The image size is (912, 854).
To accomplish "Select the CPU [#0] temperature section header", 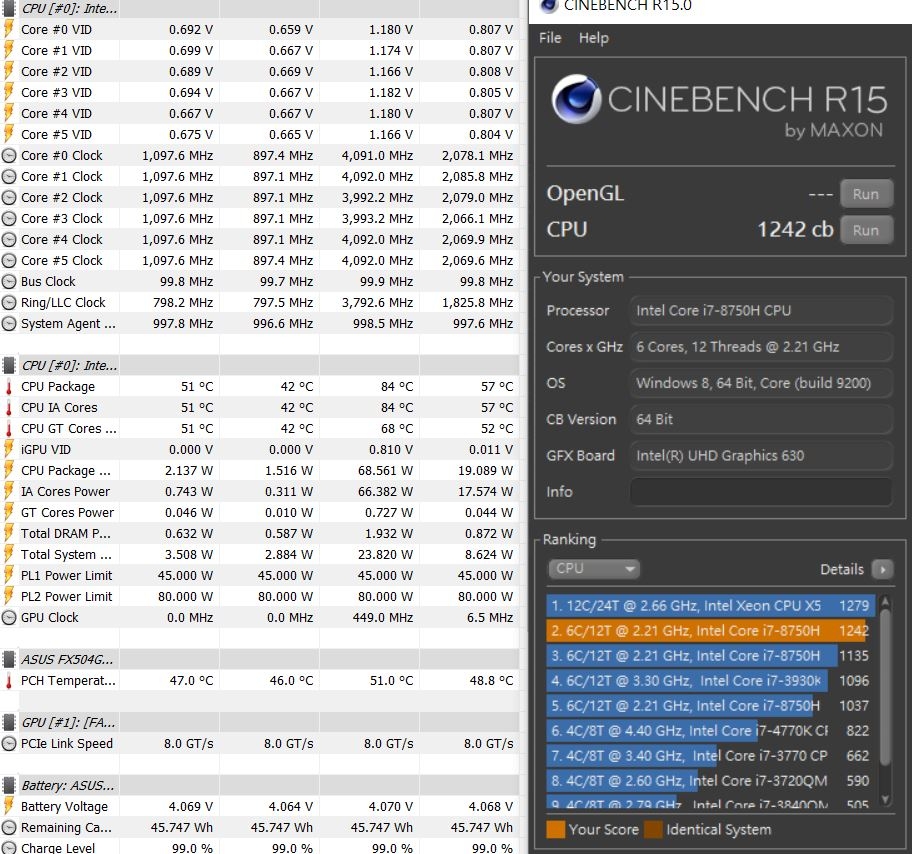I will coord(69,365).
